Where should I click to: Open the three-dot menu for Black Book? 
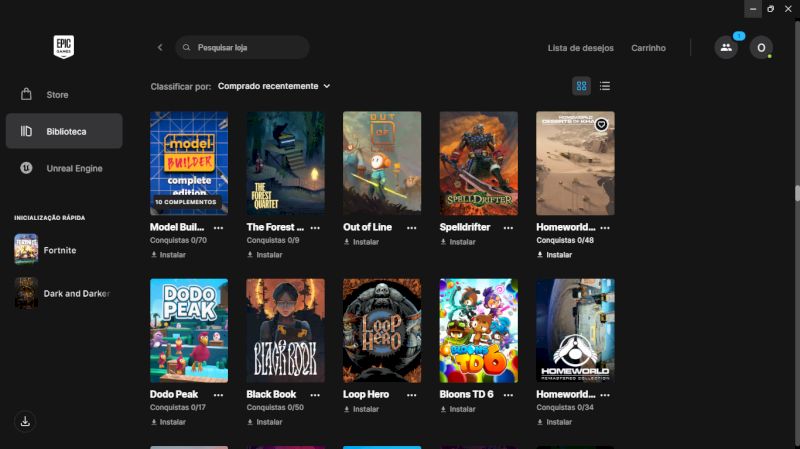pyautogui.click(x=315, y=395)
